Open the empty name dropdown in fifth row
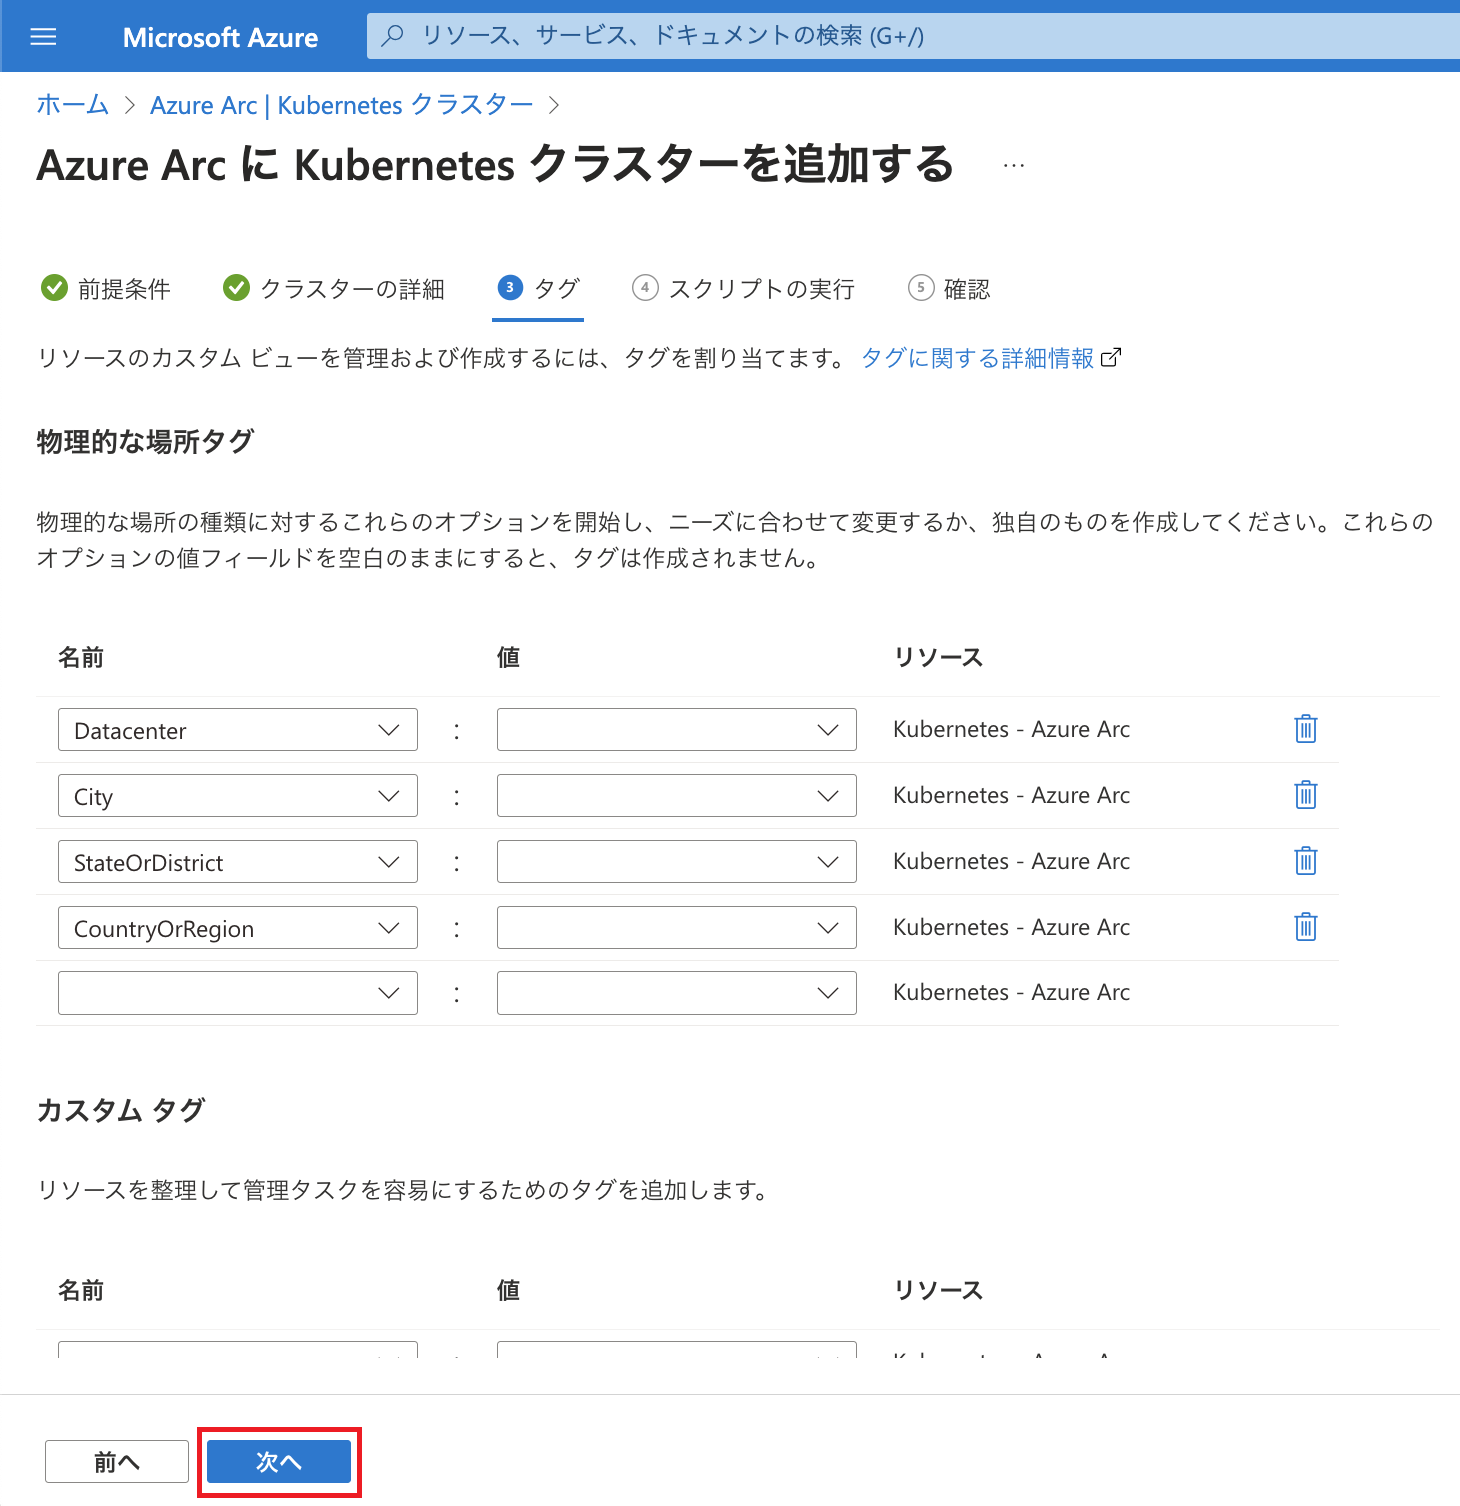This screenshot has width=1460, height=1506. click(238, 993)
